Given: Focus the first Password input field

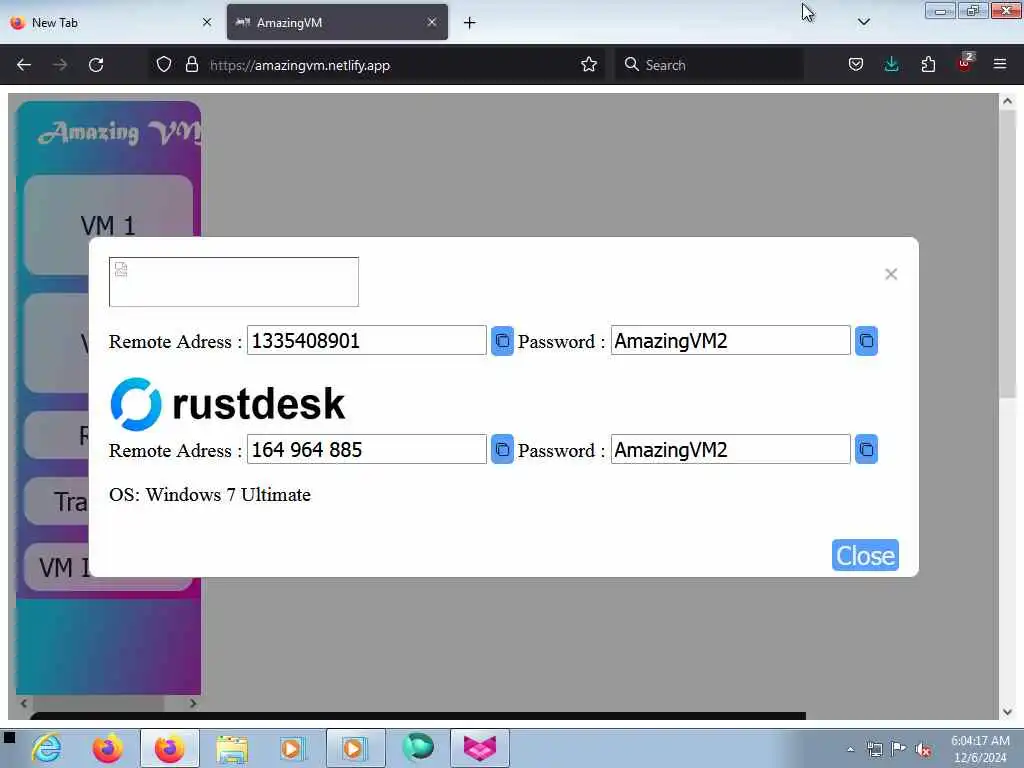Looking at the screenshot, I should click(730, 340).
